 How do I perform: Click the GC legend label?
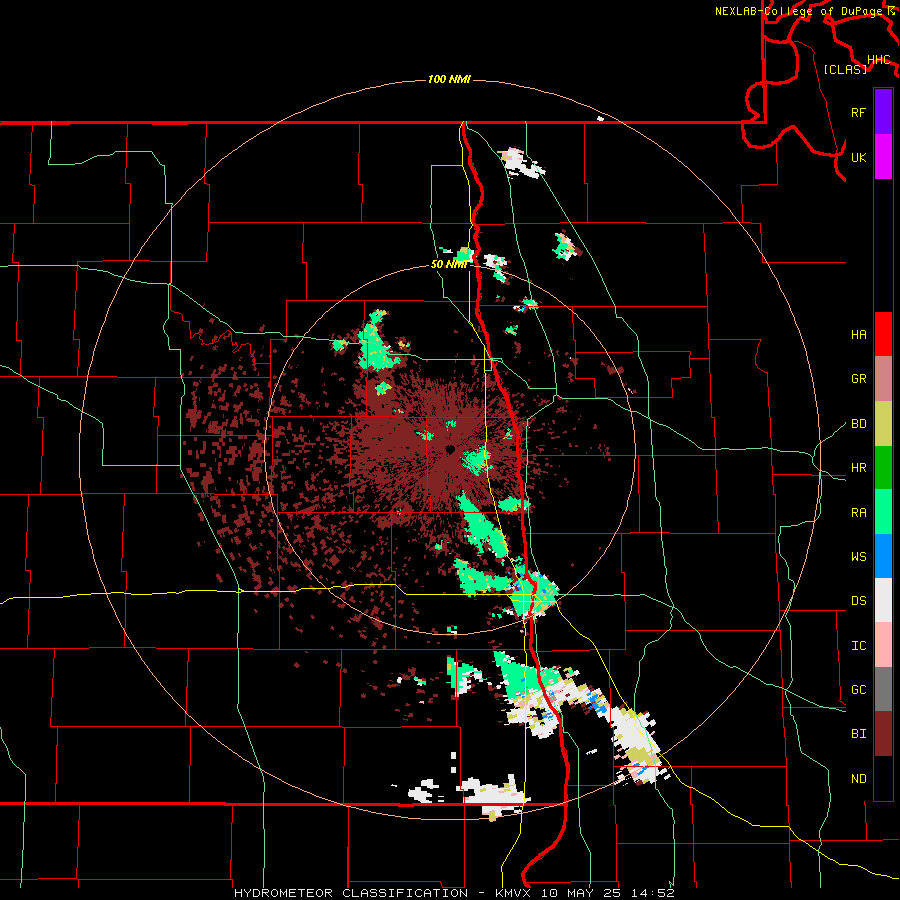point(858,689)
